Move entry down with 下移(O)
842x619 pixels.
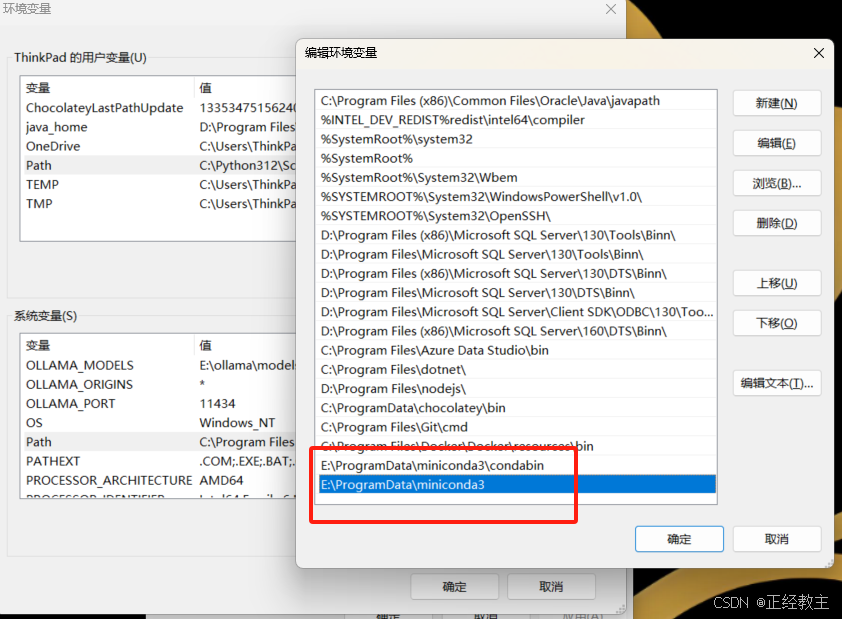[776, 323]
